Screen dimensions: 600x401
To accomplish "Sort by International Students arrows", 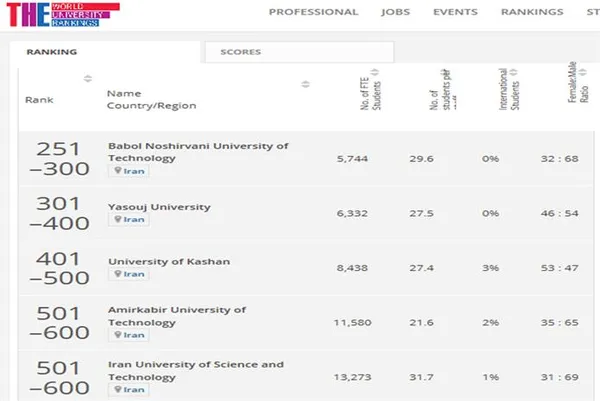I will (x=514, y=72).
